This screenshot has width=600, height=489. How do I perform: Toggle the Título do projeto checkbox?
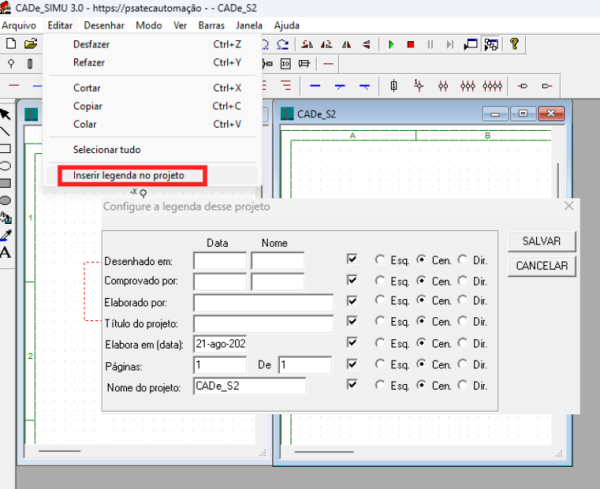[352, 321]
